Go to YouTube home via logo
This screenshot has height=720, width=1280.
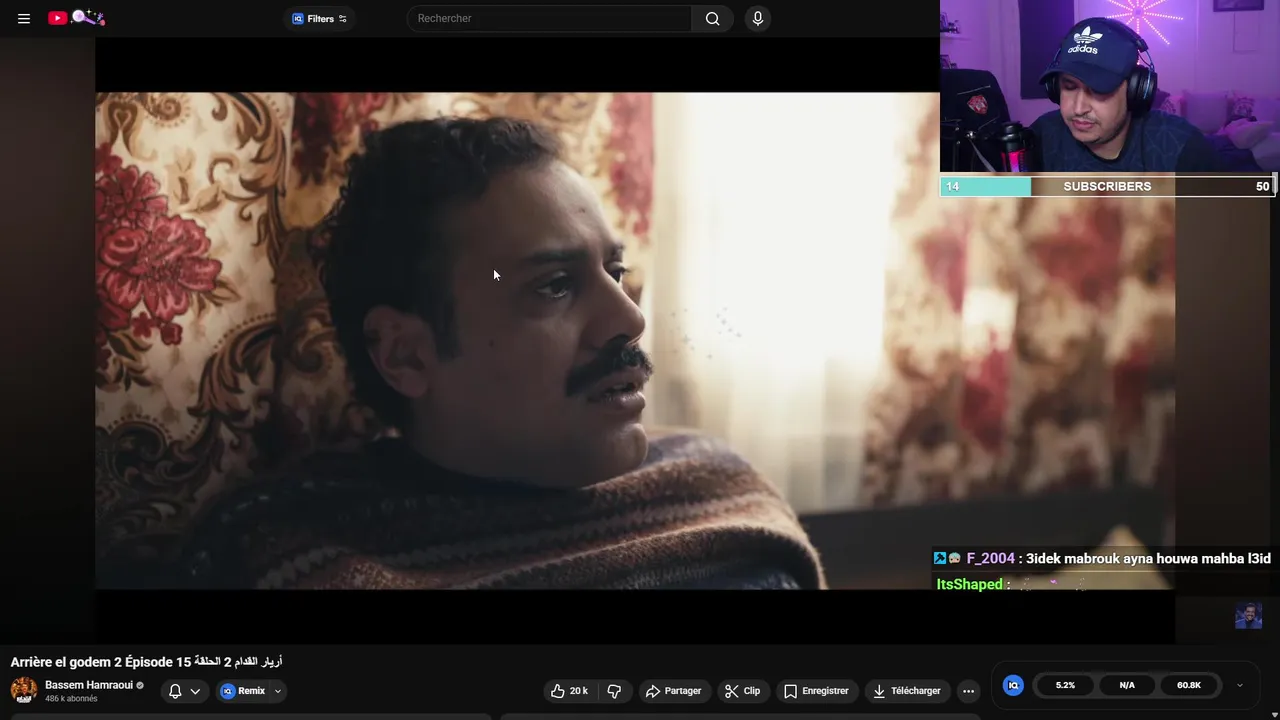point(76,18)
